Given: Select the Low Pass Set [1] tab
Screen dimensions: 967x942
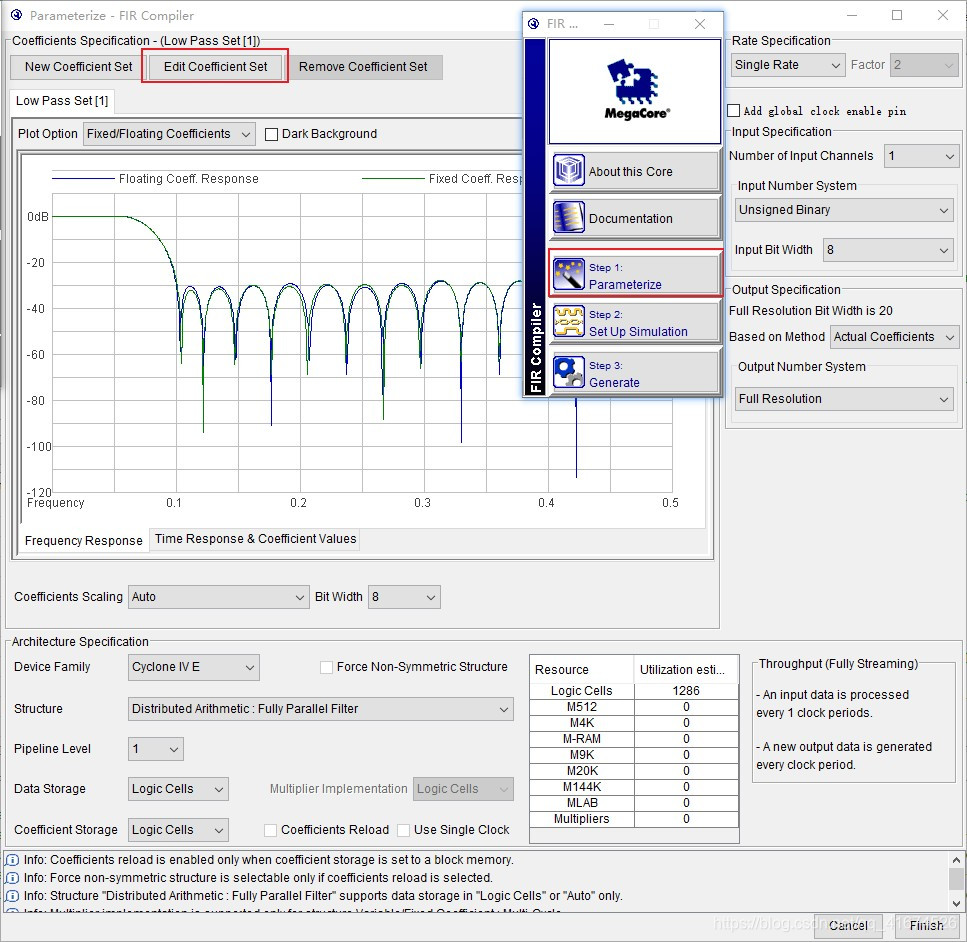Looking at the screenshot, I should [62, 101].
